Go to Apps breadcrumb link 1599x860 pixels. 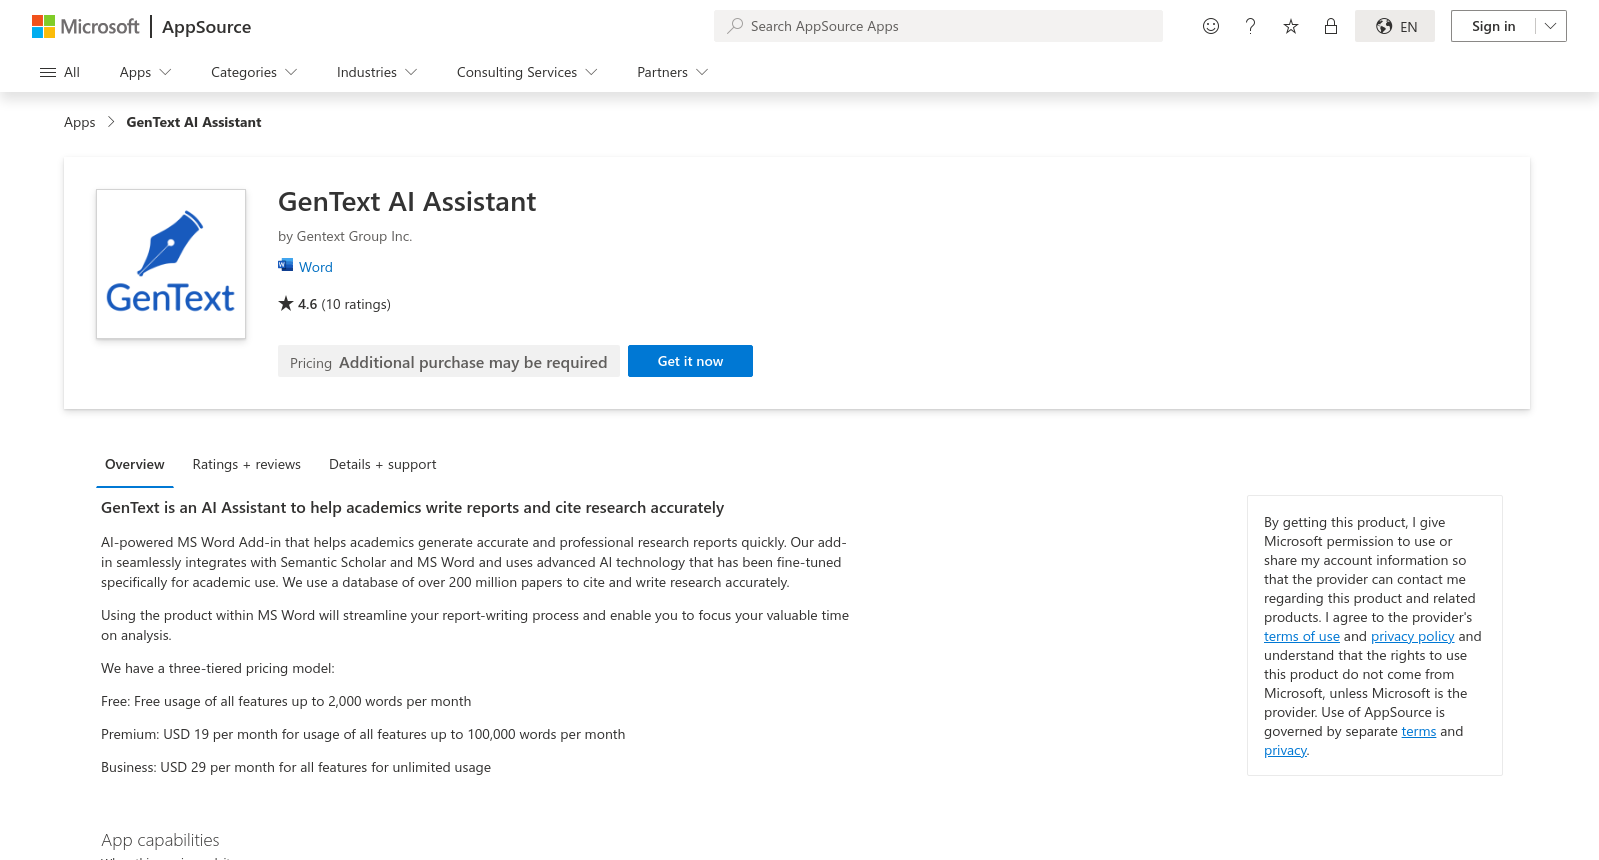[x=80, y=122]
